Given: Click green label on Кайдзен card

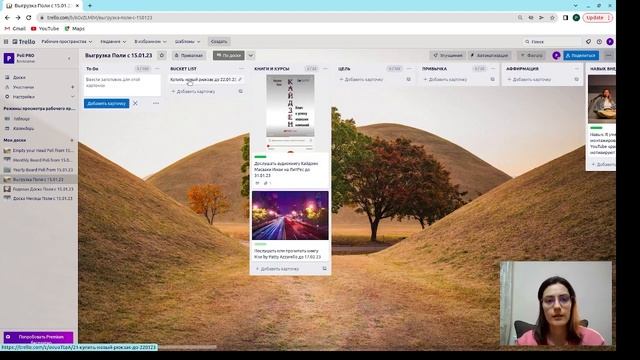Looking at the screenshot, I should point(260,157).
